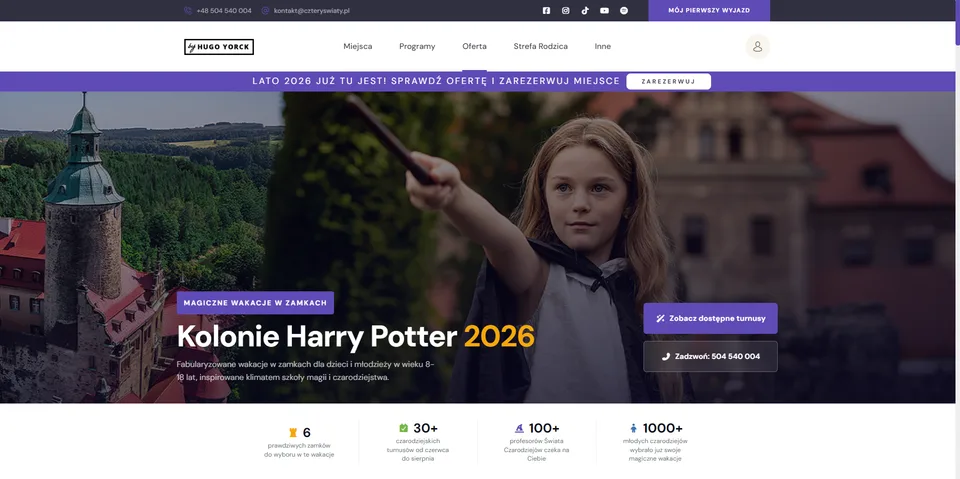Open the Programy menu
Viewport: 960px width, 479px height.
click(x=417, y=47)
